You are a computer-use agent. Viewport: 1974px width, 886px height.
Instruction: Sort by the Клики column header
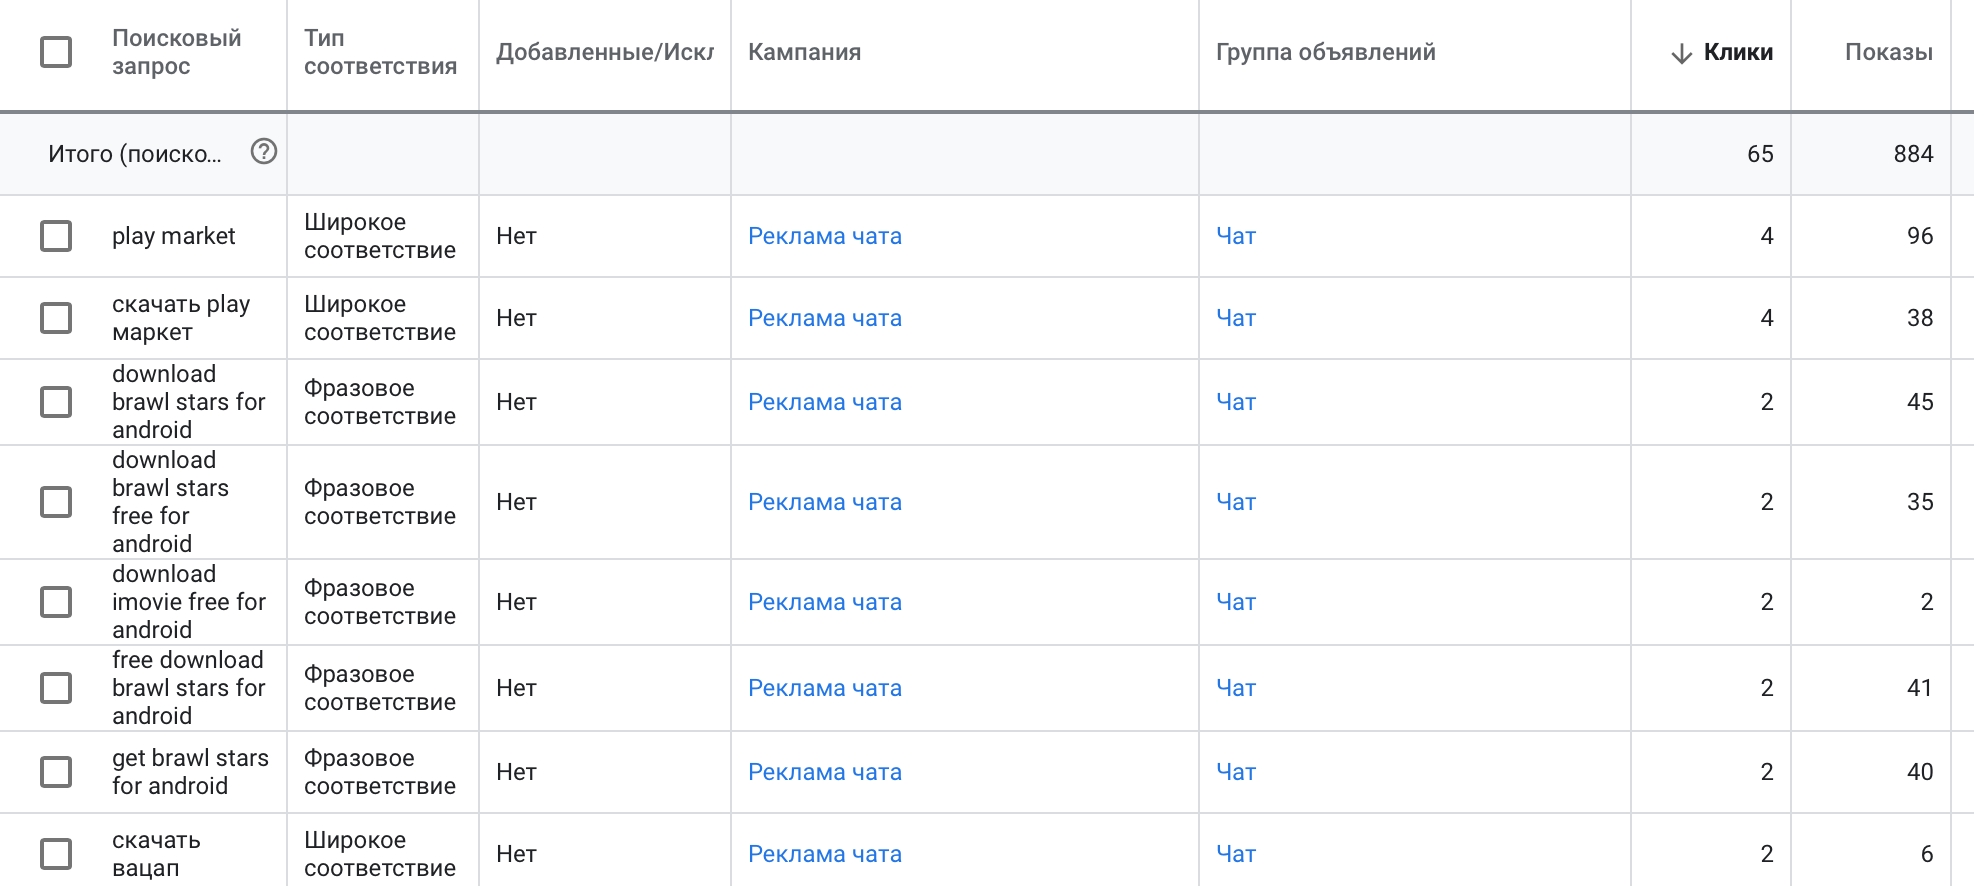click(x=1738, y=52)
